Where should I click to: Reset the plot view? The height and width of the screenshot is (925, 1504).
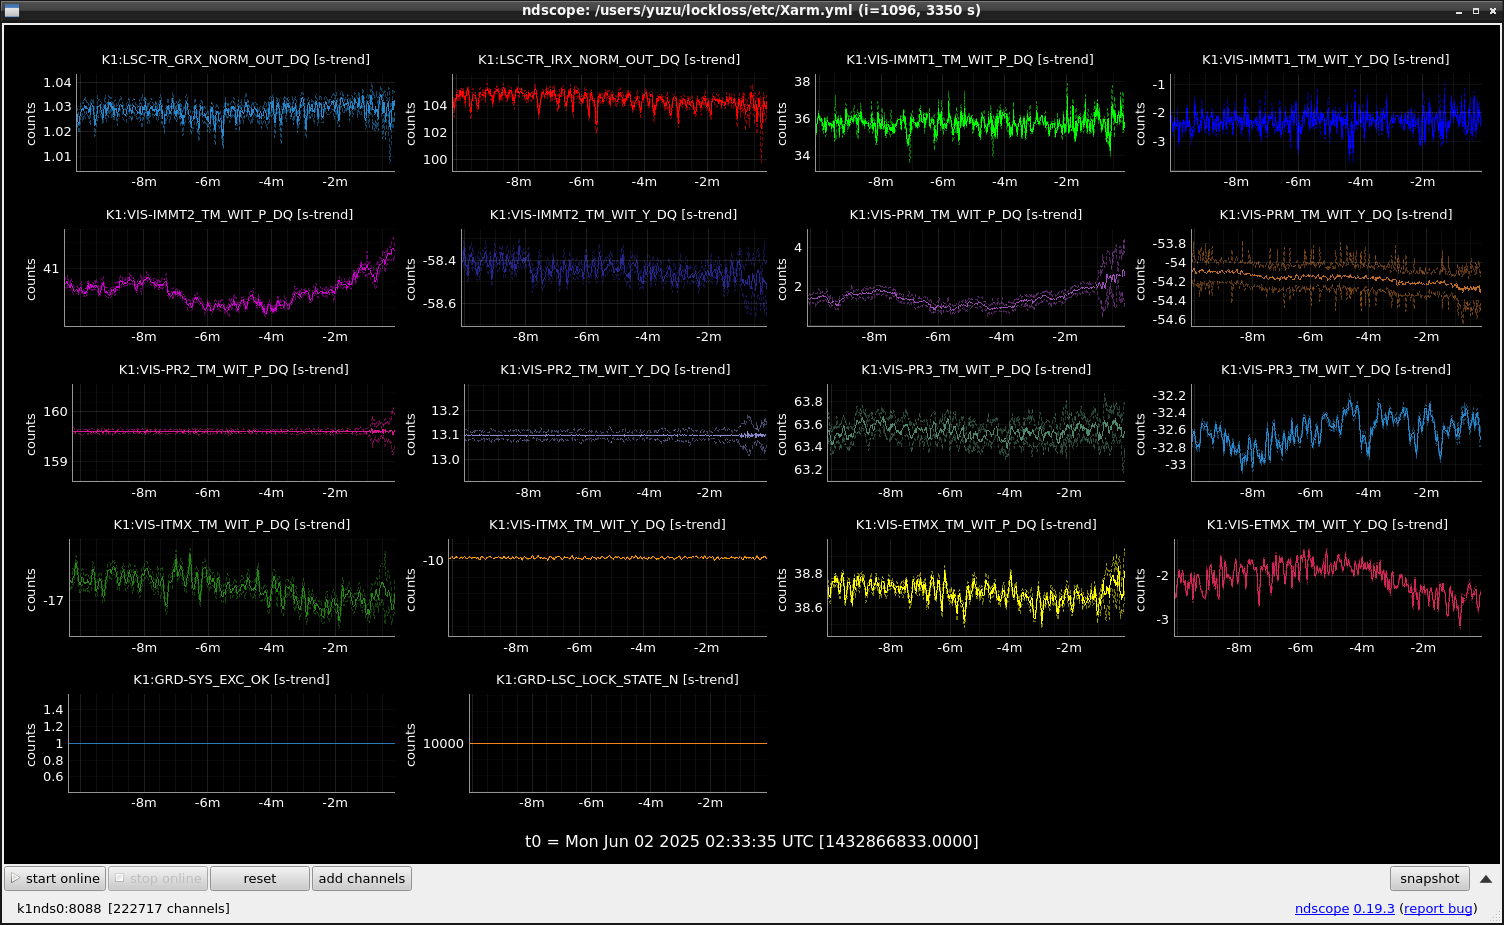pyautogui.click(x=260, y=878)
